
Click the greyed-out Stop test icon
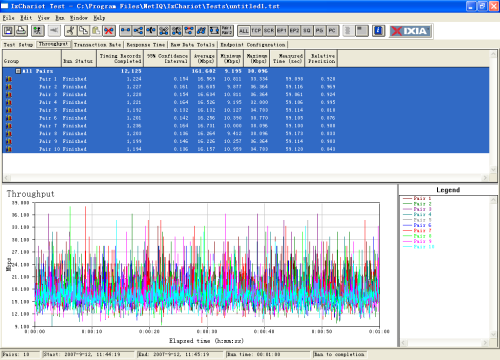pyautogui.click(x=54, y=31)
